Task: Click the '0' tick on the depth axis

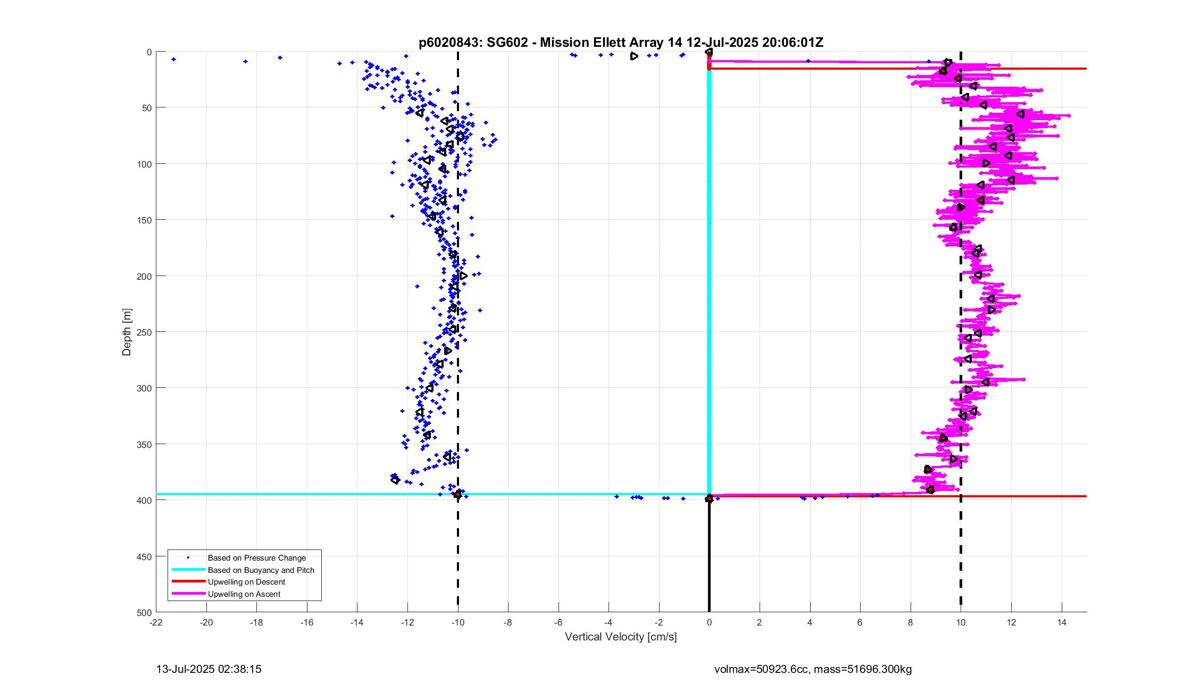Action: pos(148,52)
